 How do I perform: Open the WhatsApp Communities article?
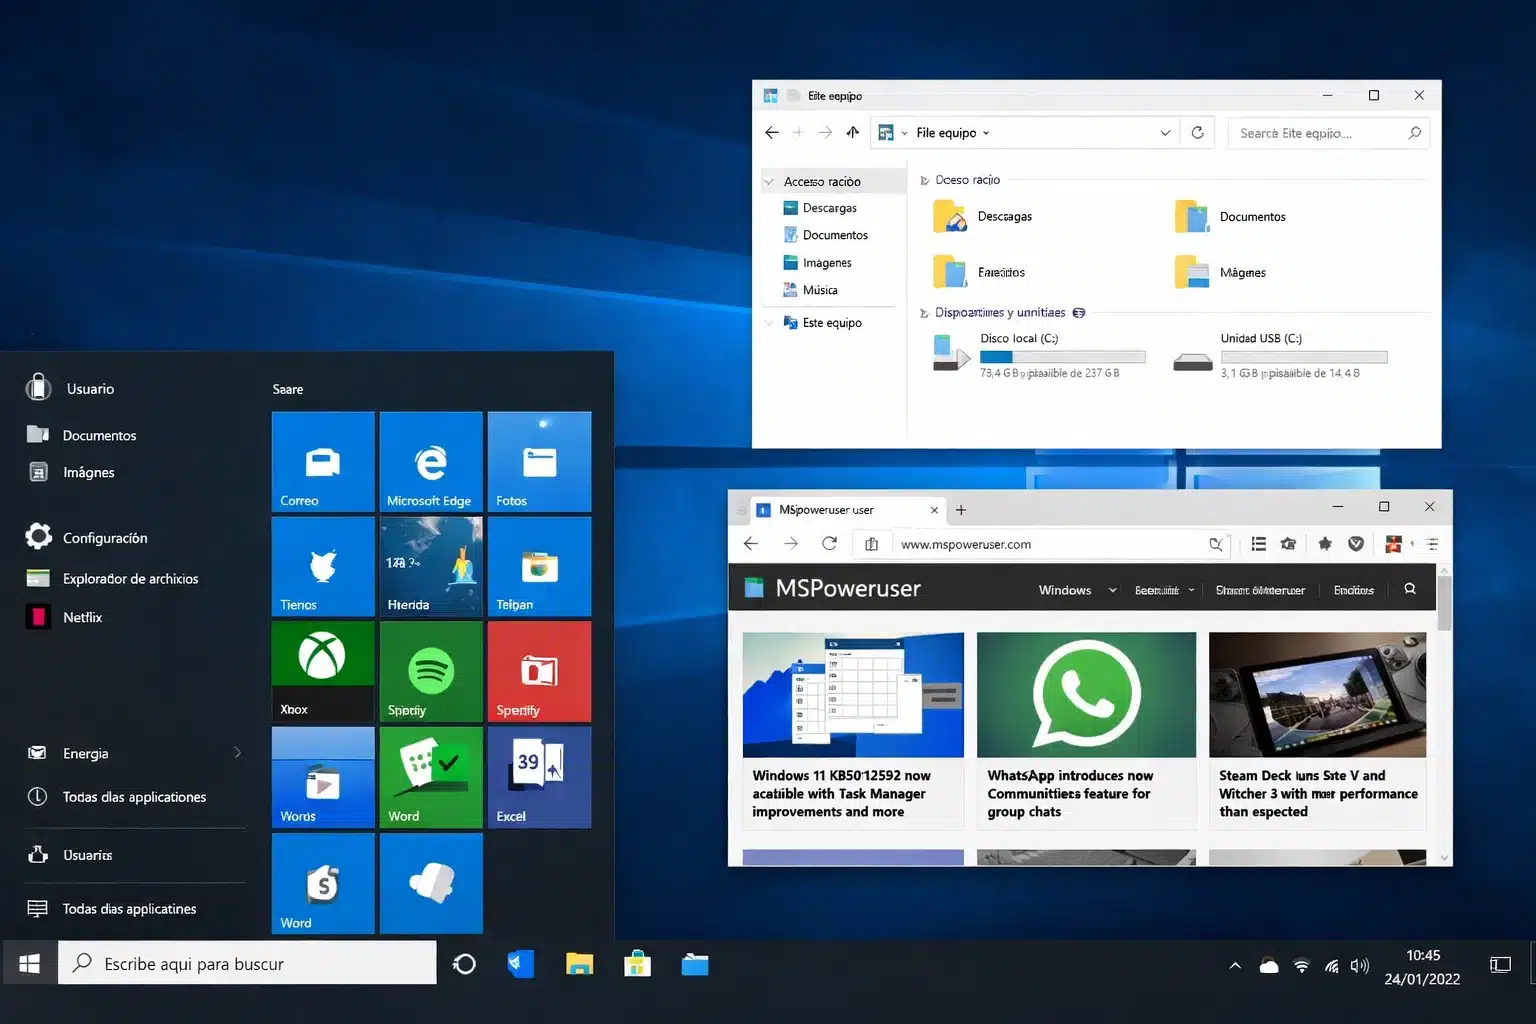1086,730
